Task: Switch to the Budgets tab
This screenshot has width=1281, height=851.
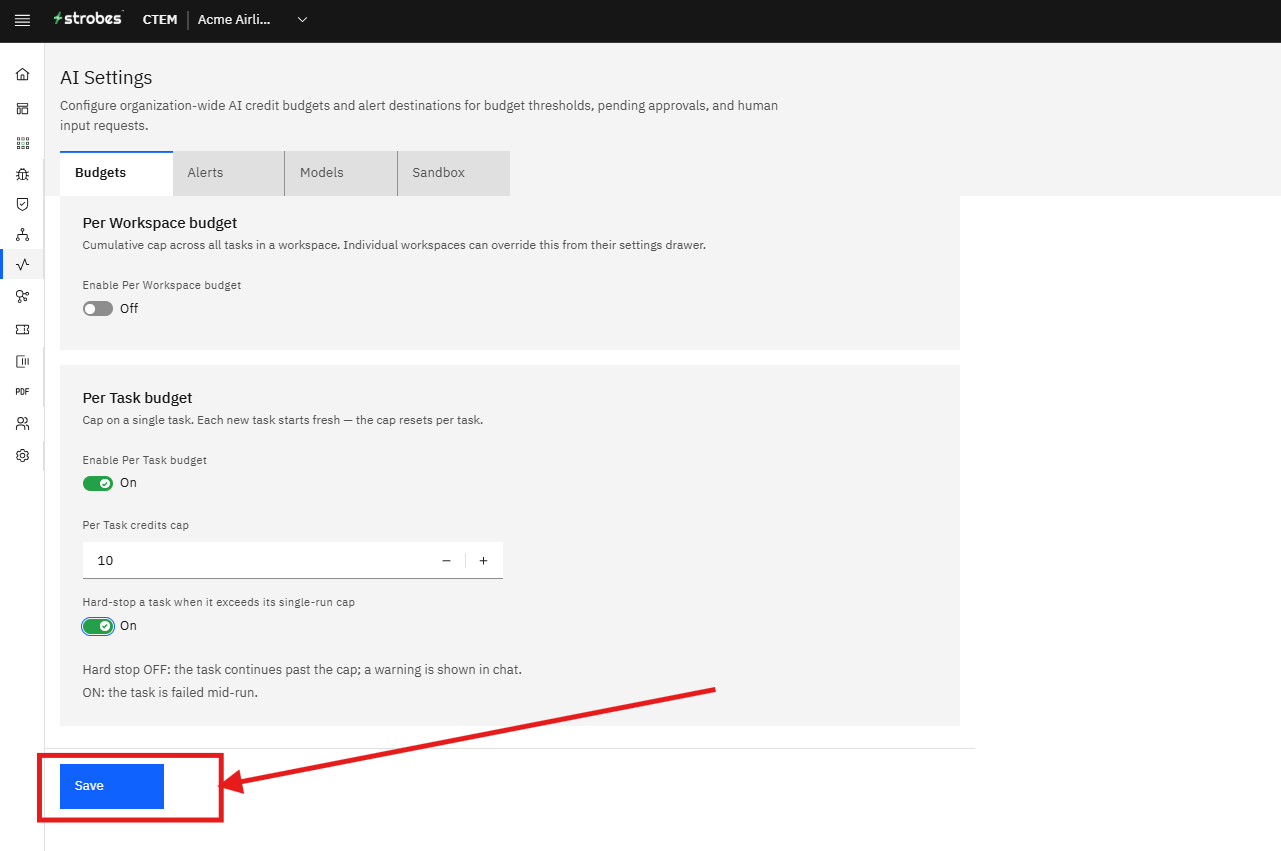Action: [x=116, y=173]
